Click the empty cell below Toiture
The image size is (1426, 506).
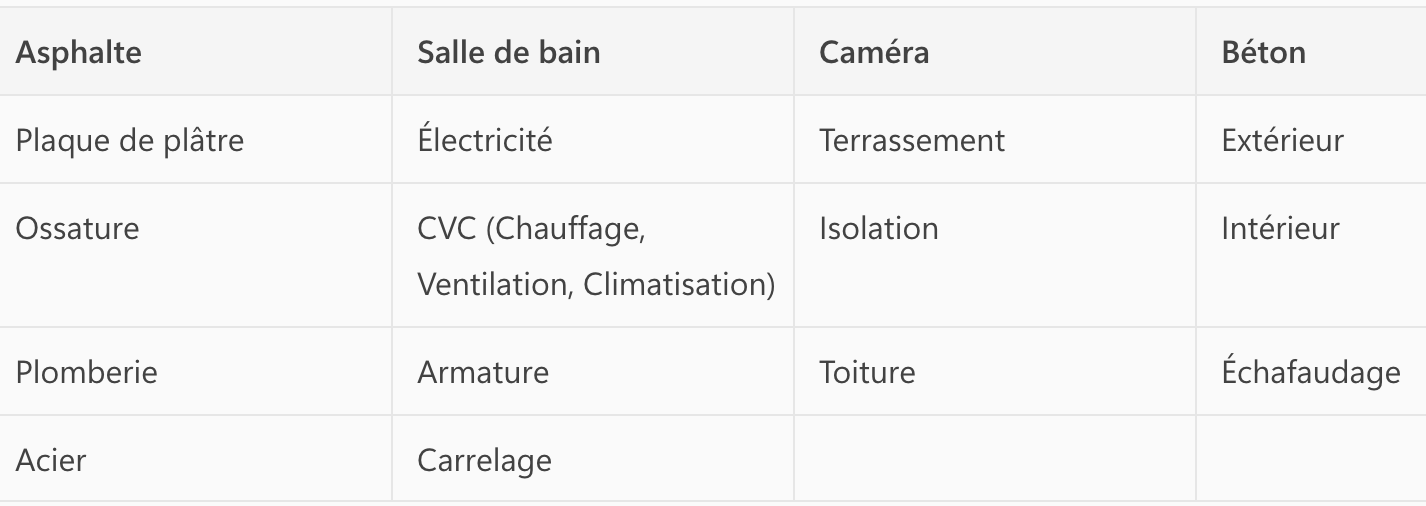(x=994, y=459)
